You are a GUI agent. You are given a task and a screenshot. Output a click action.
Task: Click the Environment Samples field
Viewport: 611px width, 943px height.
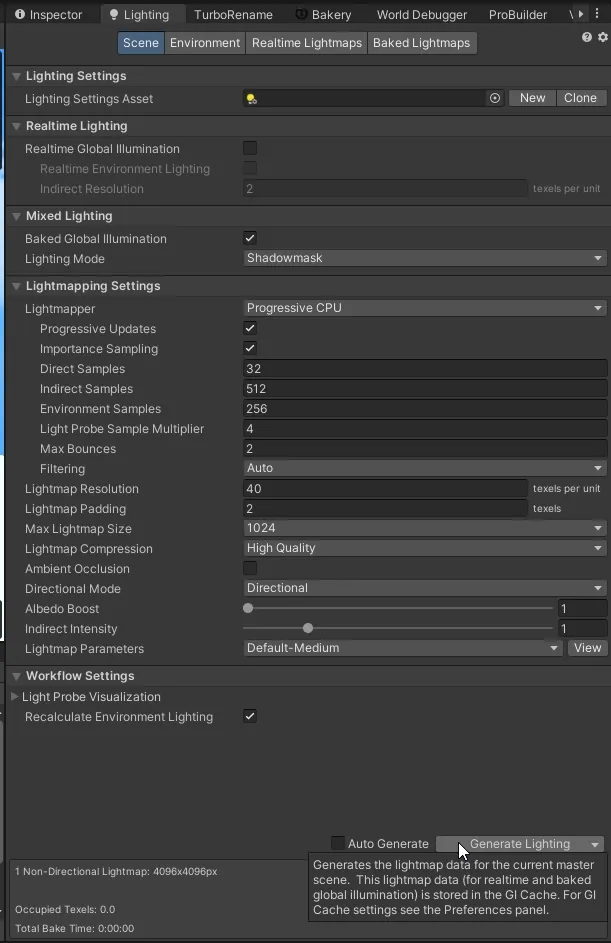click(425, 408)
